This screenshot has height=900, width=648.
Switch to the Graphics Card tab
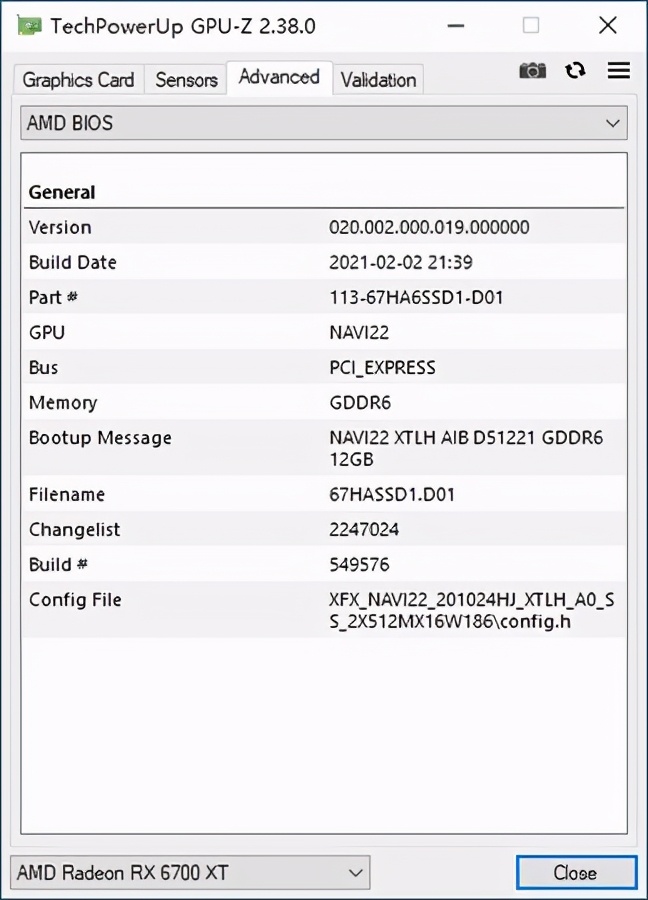pyautogui.click(x=78, y=80)
